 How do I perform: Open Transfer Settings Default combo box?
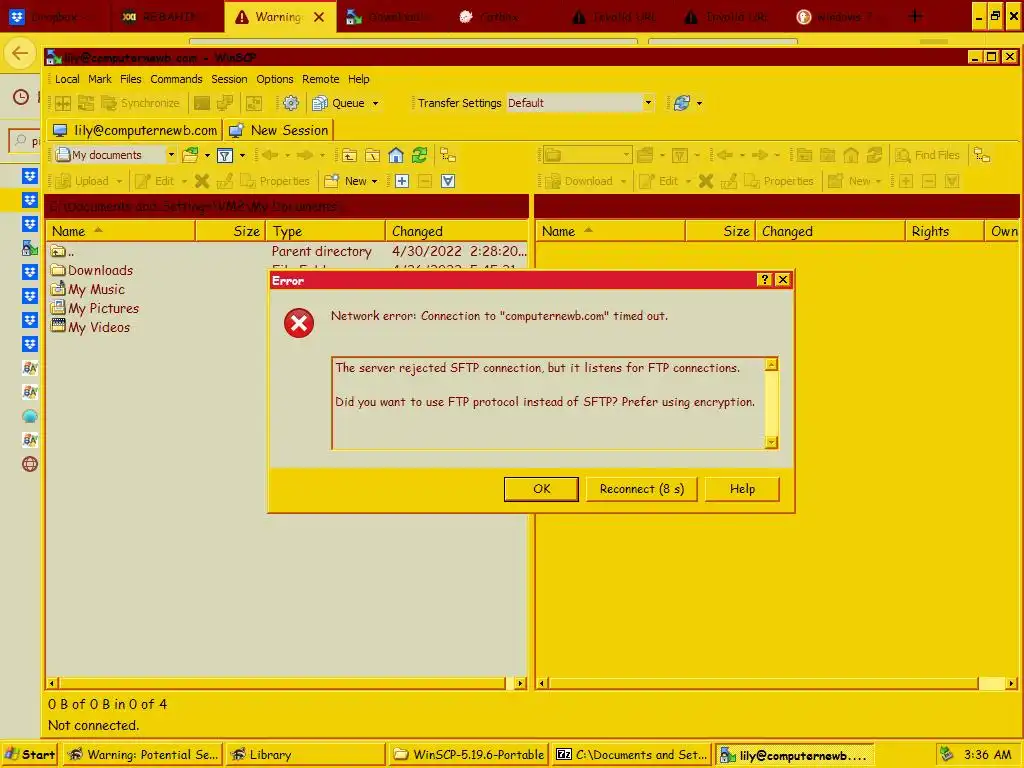[x=580, y=103]
